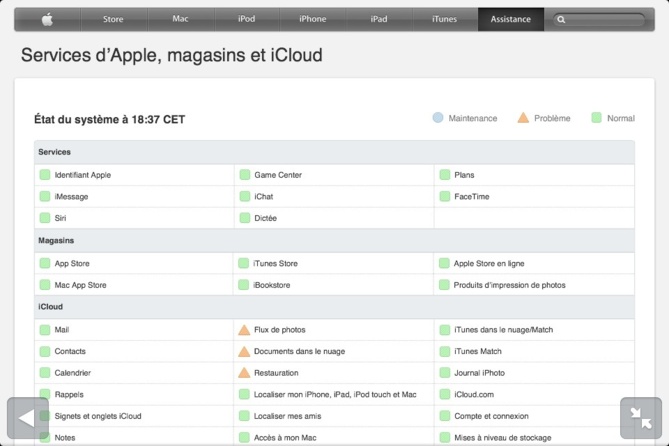Viewport: 669px width, 446px height.
Task: Open the iCloud.com status entry
Action: pos(473,395)
